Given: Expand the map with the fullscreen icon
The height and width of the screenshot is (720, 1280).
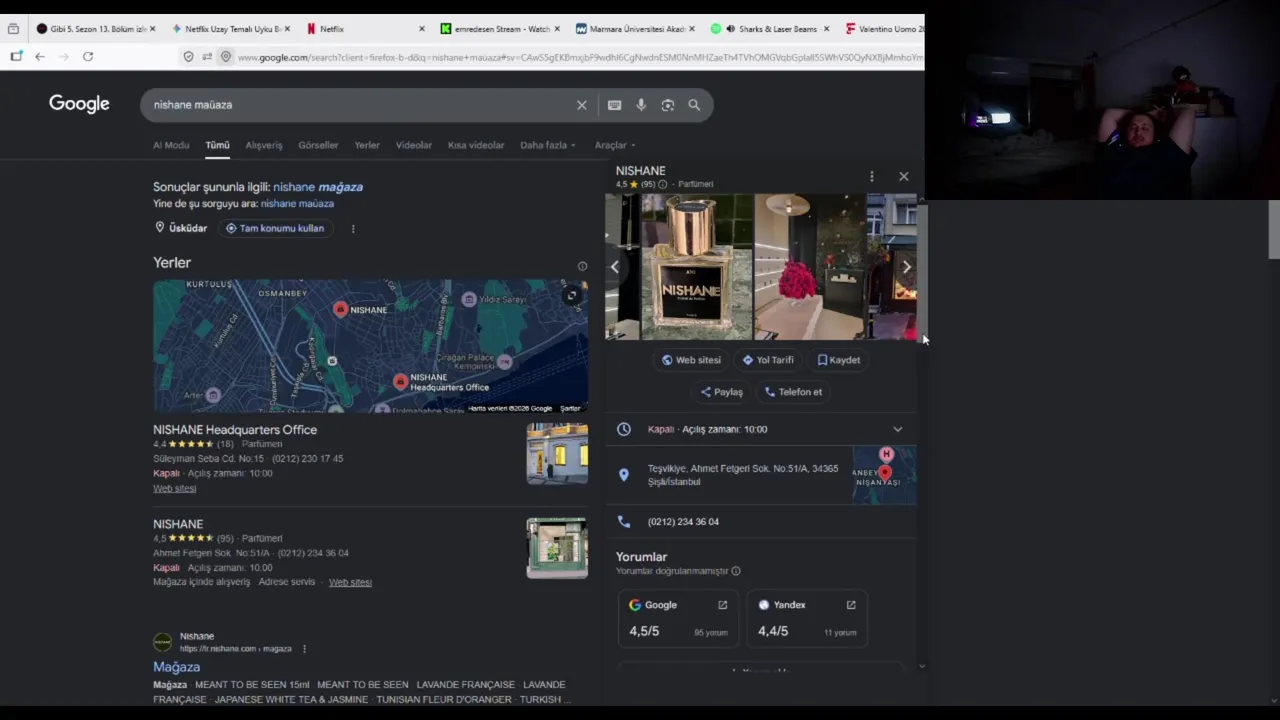Looking at the screenshot, I should (x=572, y=296).
